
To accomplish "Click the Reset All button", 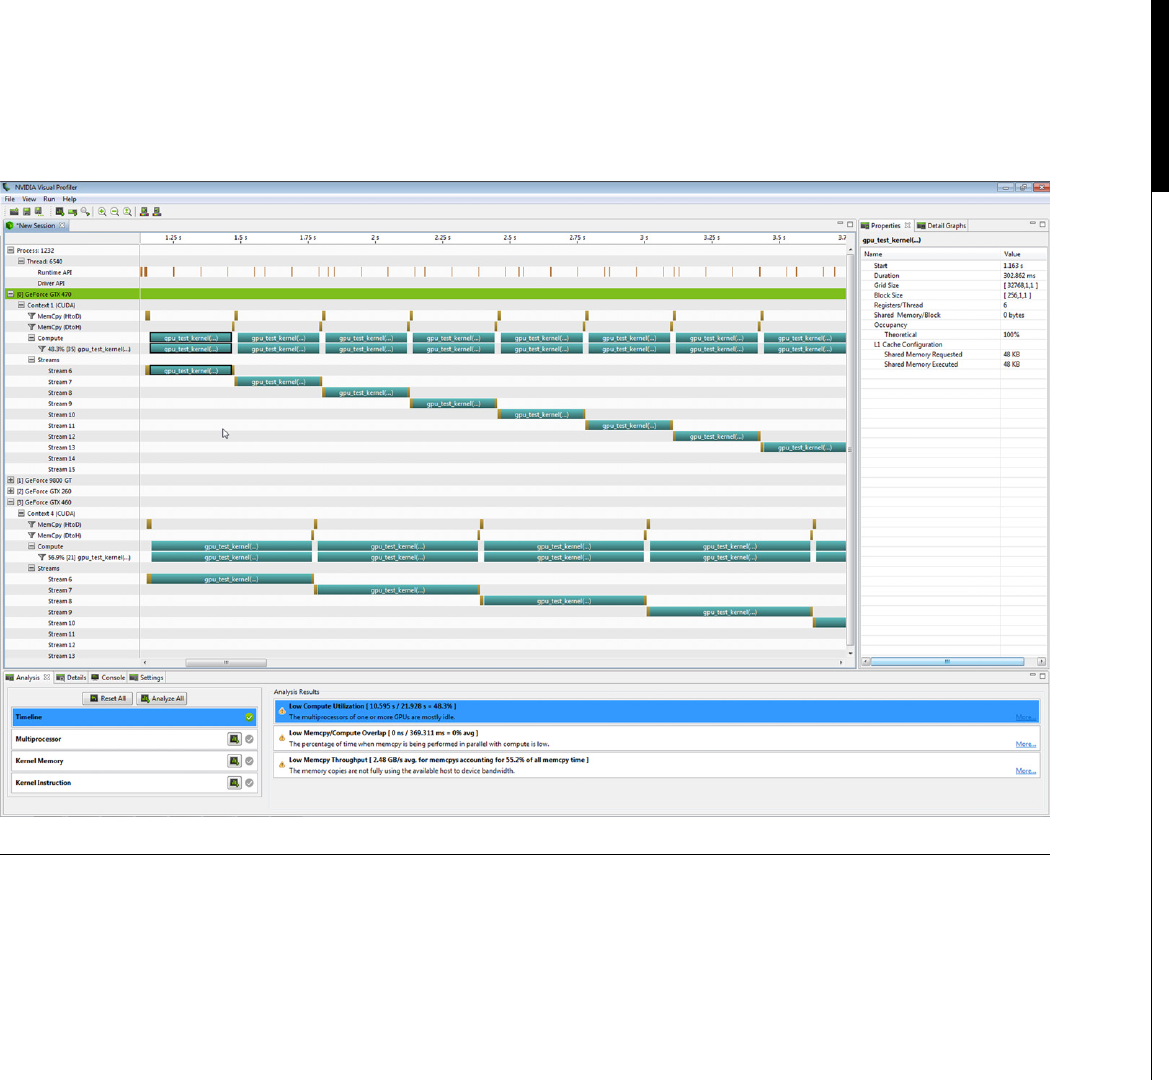I will (108, 698).
